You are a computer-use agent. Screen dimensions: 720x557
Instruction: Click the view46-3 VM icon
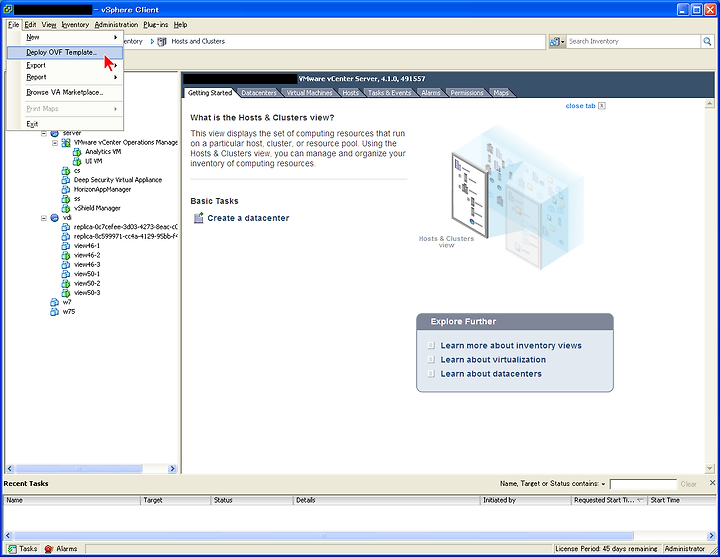click(x=66, y=264)
